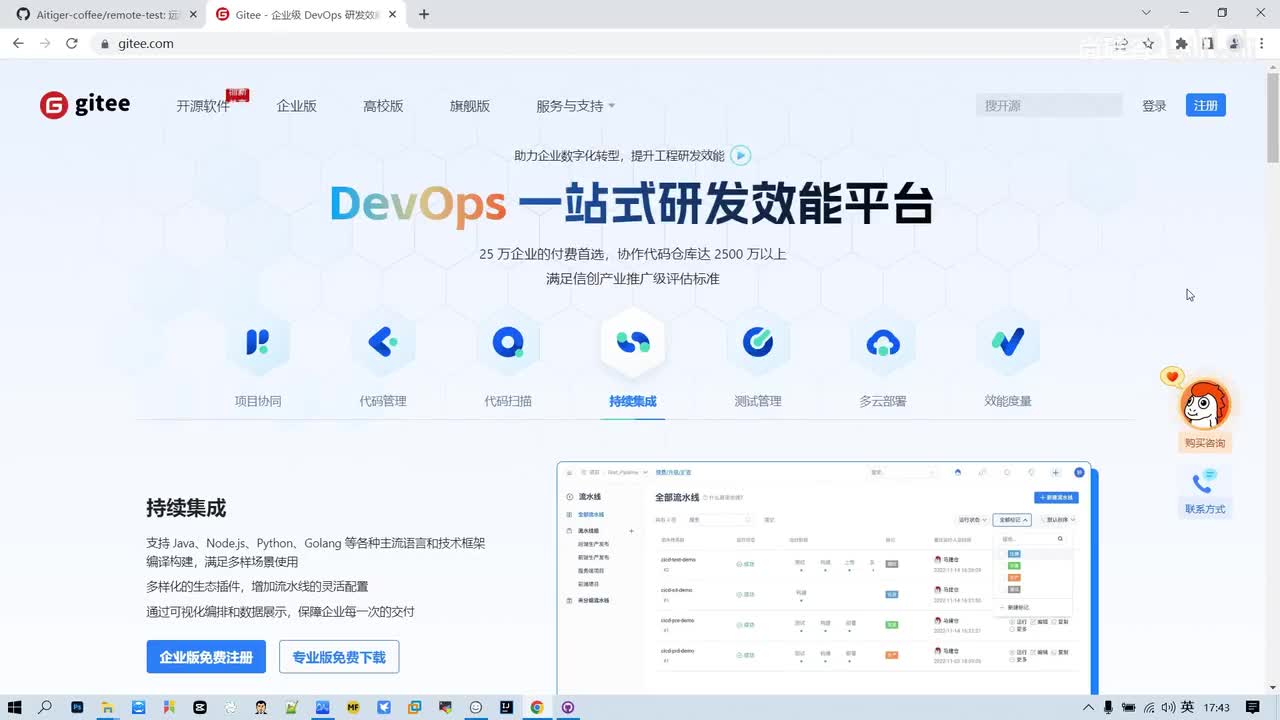Click the 项目协同 label
This screenshot has height=720, width=1280.
click(x=258, y=401)
